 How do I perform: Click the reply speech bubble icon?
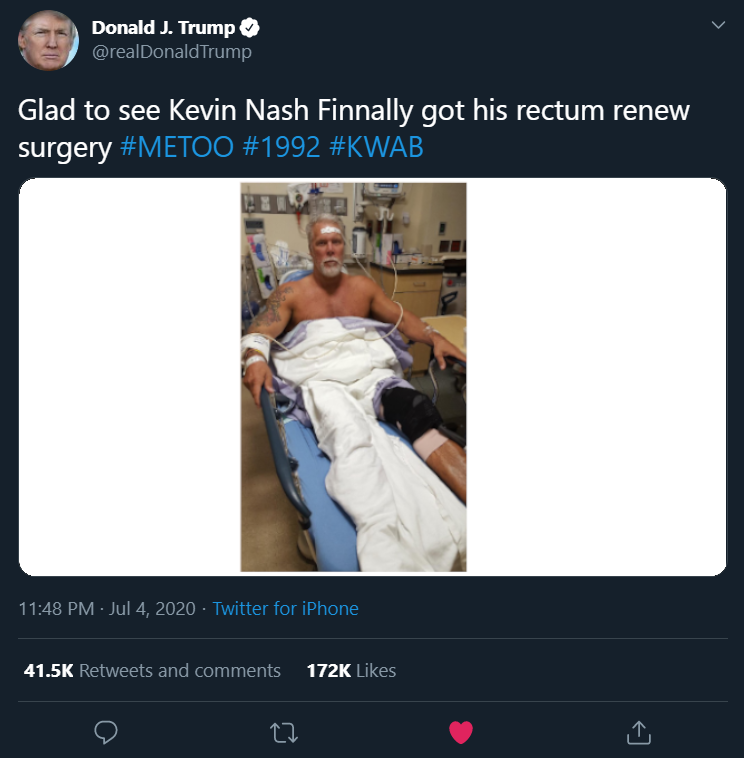tap(106, 732)
